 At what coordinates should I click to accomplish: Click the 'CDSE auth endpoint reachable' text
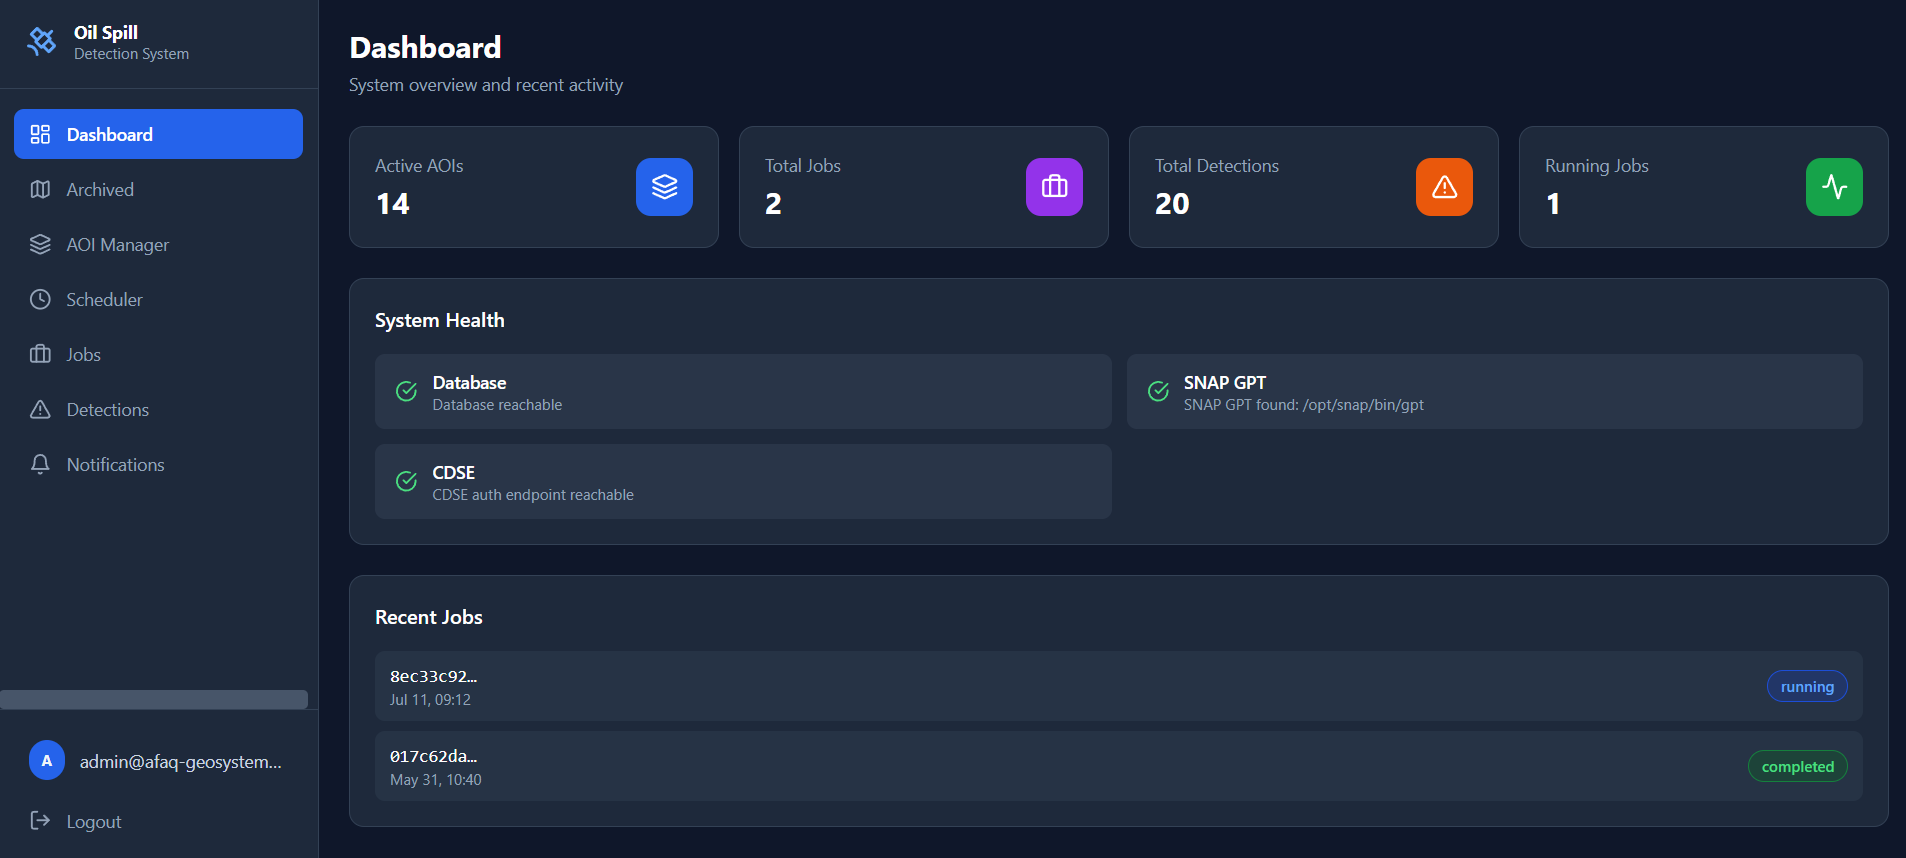click(533, 495)
